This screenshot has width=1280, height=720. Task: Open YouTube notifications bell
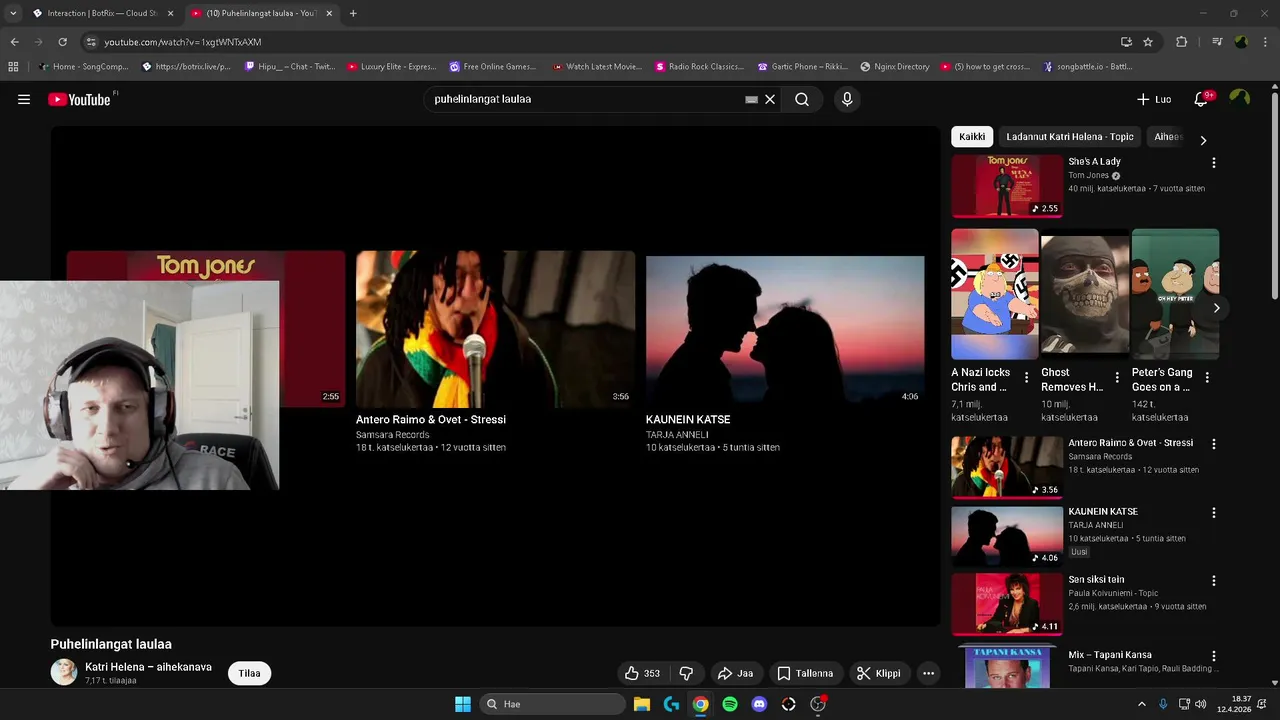coord(1202,99)
